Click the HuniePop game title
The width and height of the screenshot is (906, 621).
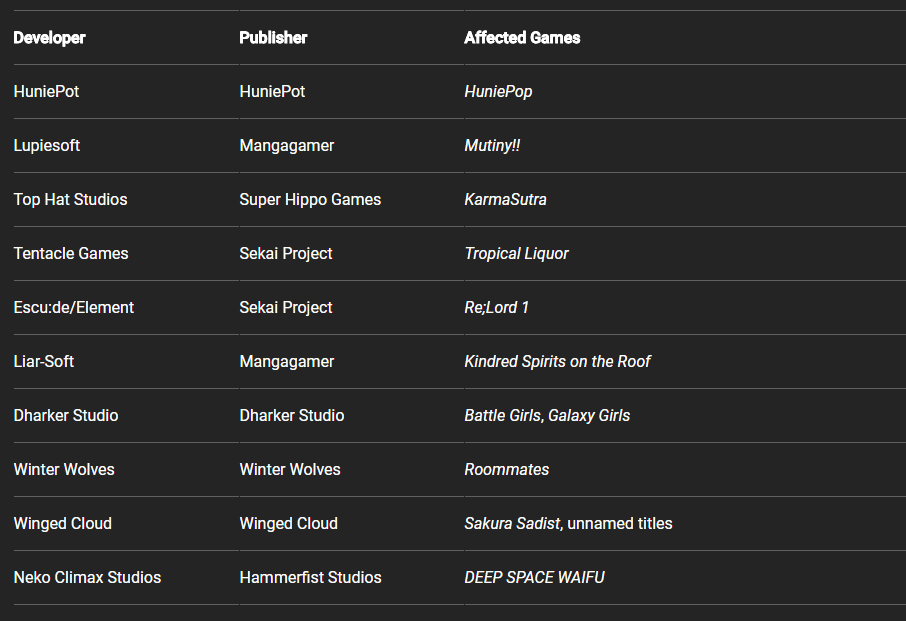point(498,92)
